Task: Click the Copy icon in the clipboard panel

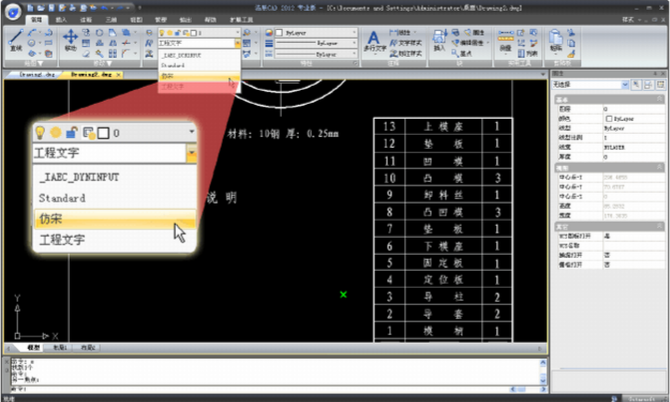Action: click(571, 43)
